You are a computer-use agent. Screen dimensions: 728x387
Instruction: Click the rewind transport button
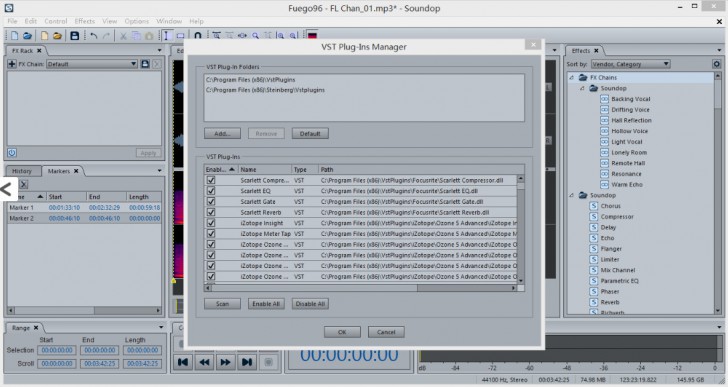click(x=204, y=362)
